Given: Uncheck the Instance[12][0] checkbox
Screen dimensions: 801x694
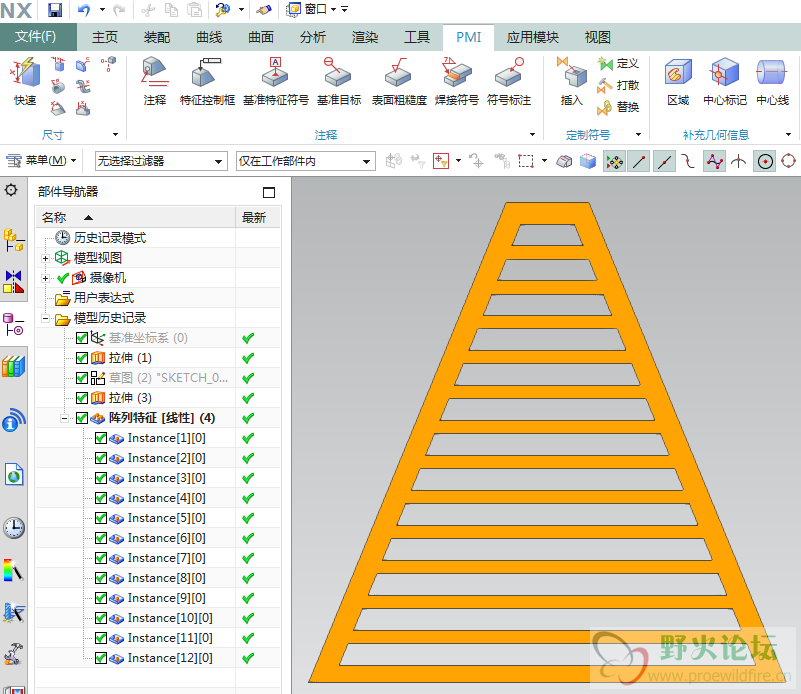Looking at the screenshot, I should [x=101, y=658].
